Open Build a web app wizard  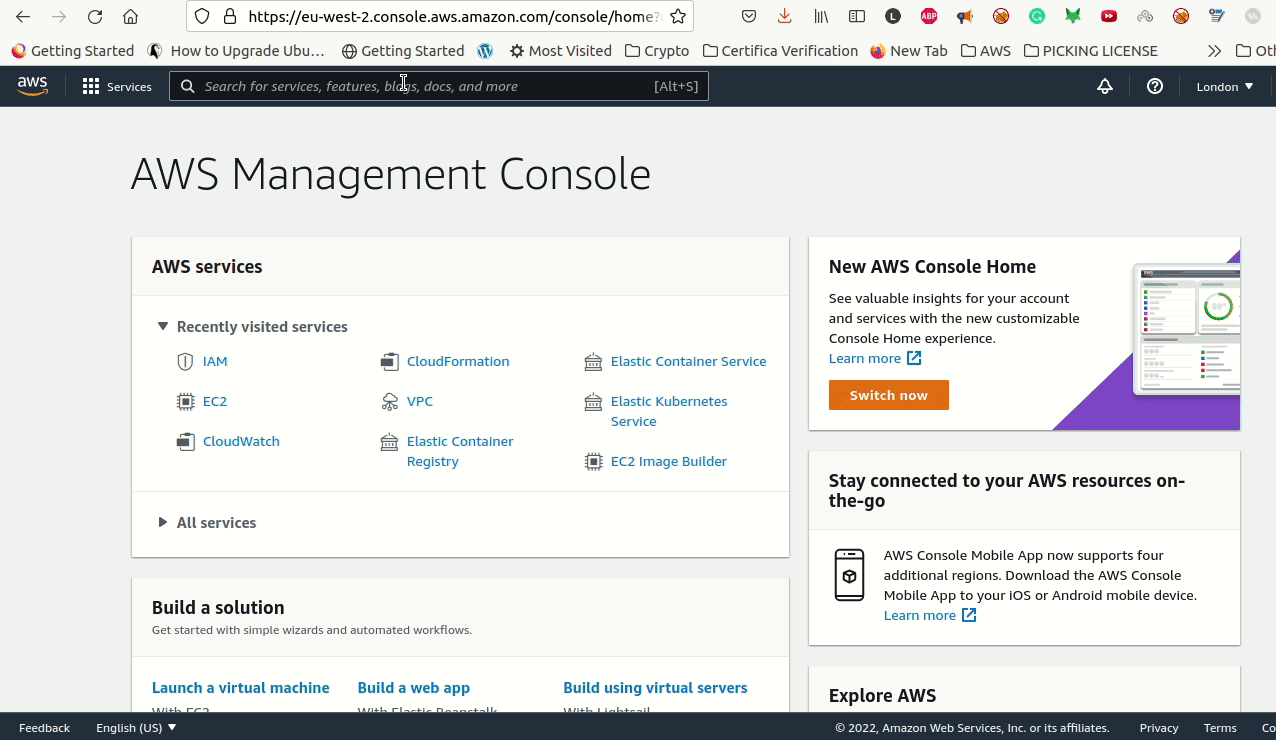click(x=414, y=688)
